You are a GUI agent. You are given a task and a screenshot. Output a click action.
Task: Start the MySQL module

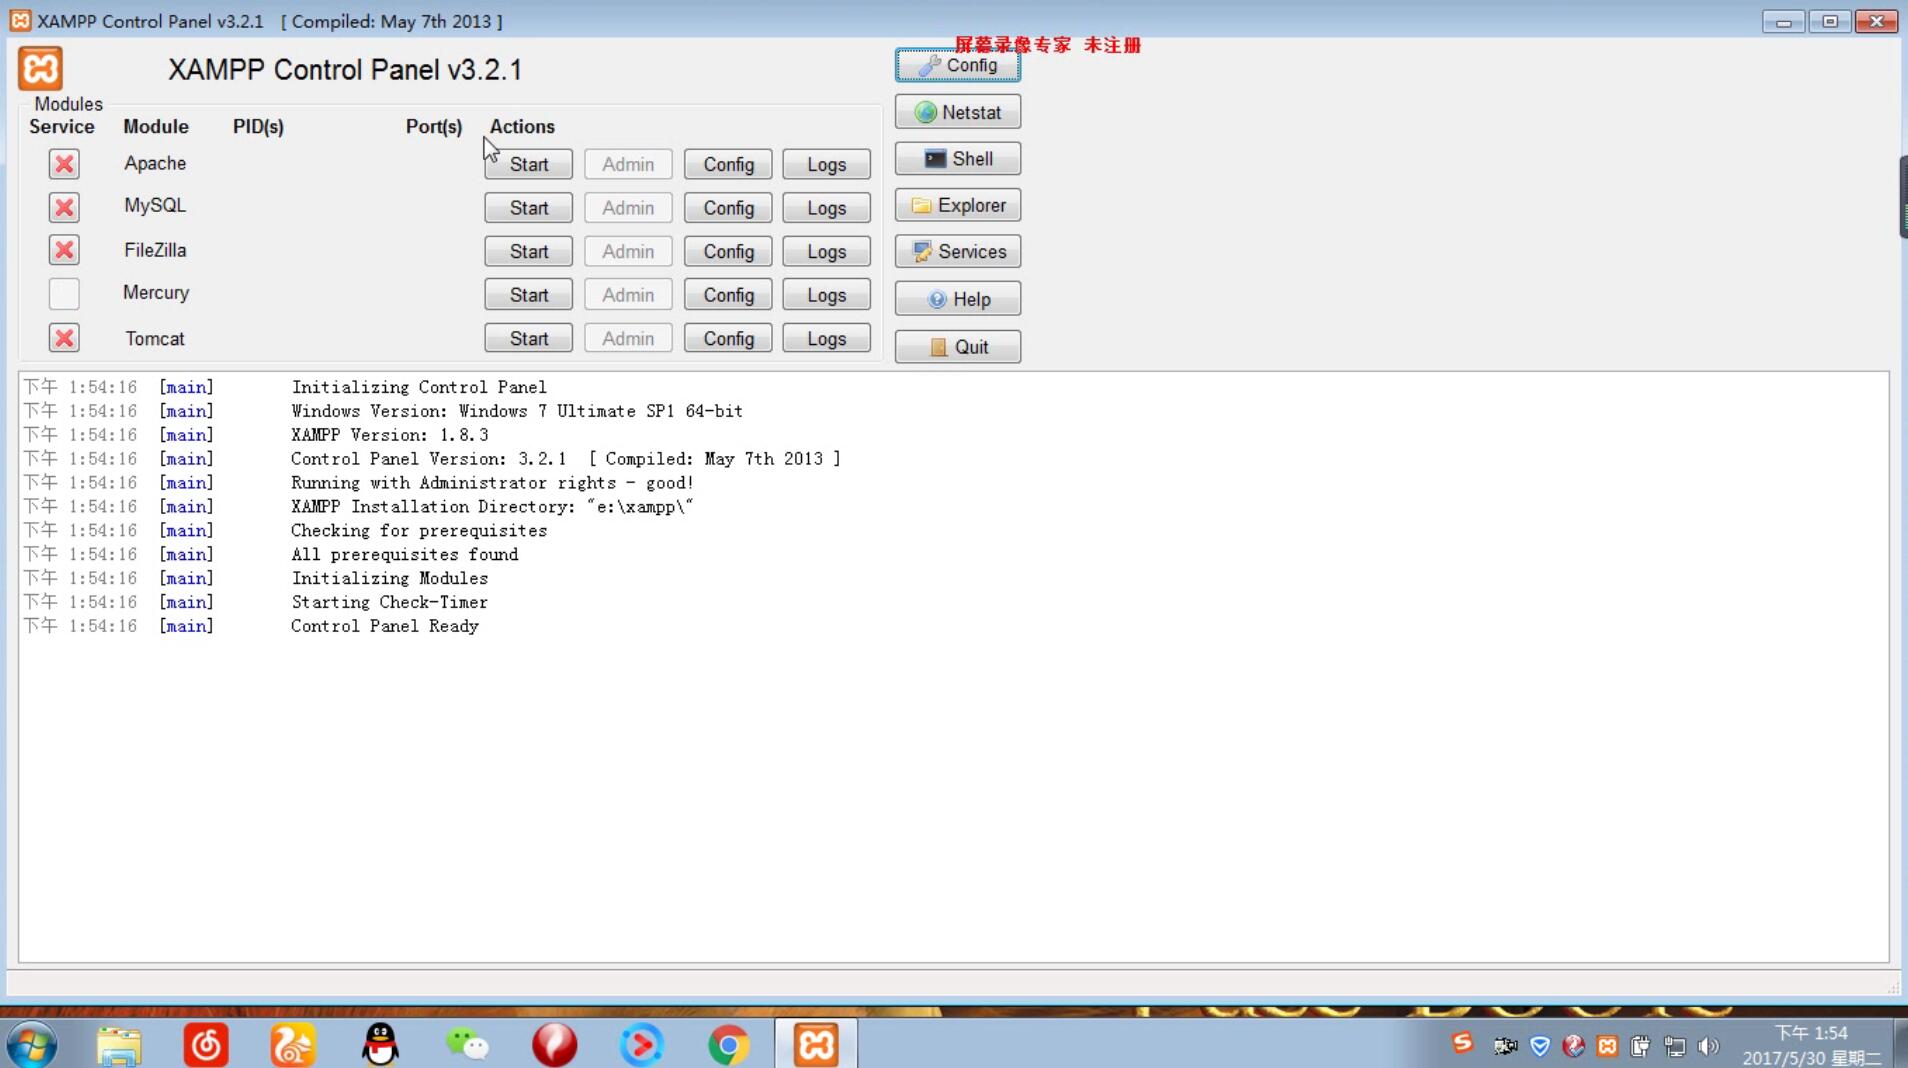[528, 208]
